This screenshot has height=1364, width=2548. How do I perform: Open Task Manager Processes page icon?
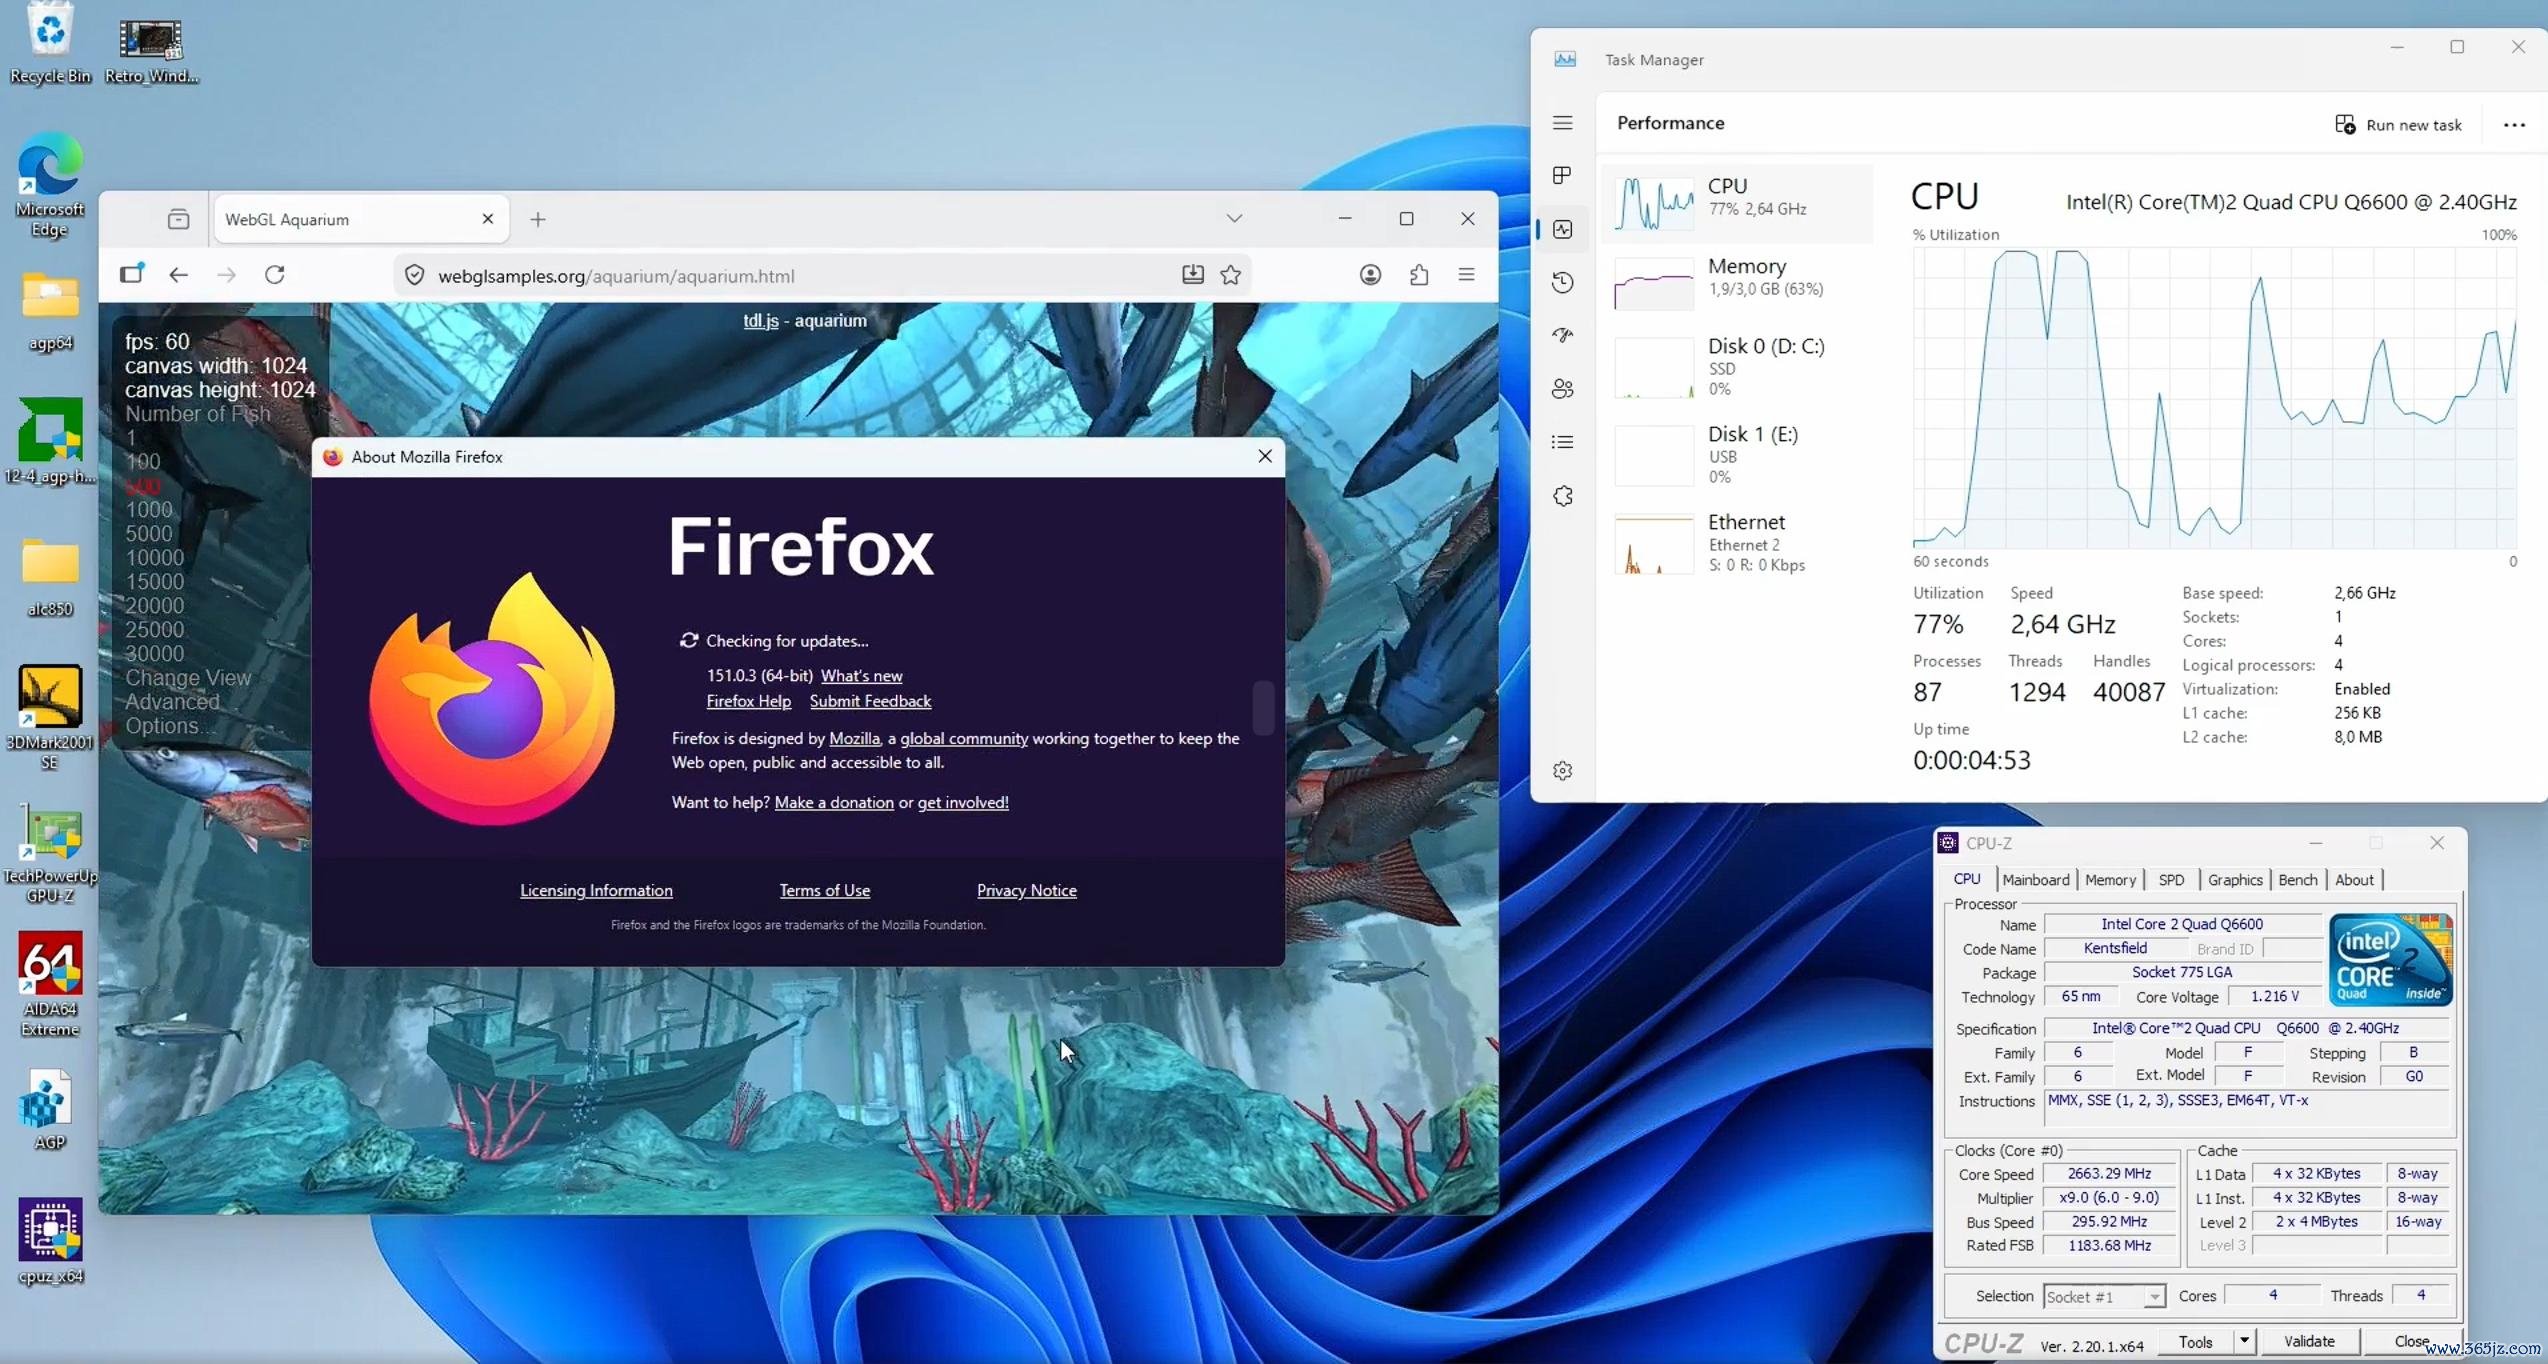tap(1563, 176)
